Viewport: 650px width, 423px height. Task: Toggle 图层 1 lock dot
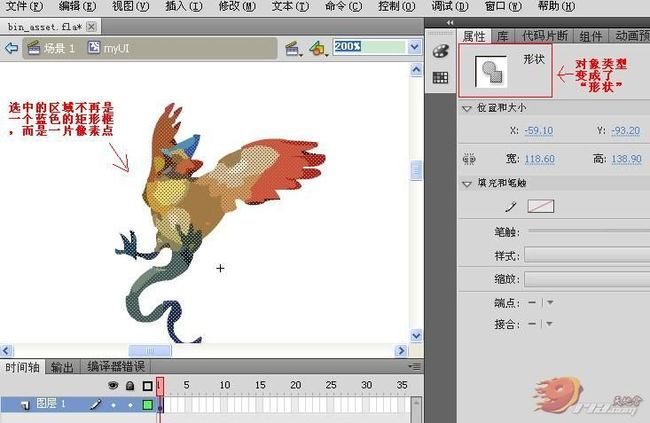130,405
